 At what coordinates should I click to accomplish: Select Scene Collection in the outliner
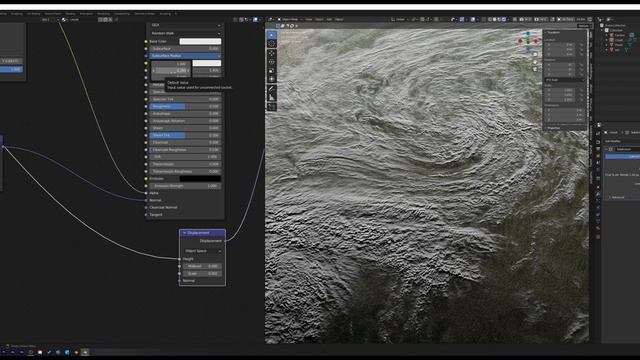pyautogui.click(x=615, y=25)
